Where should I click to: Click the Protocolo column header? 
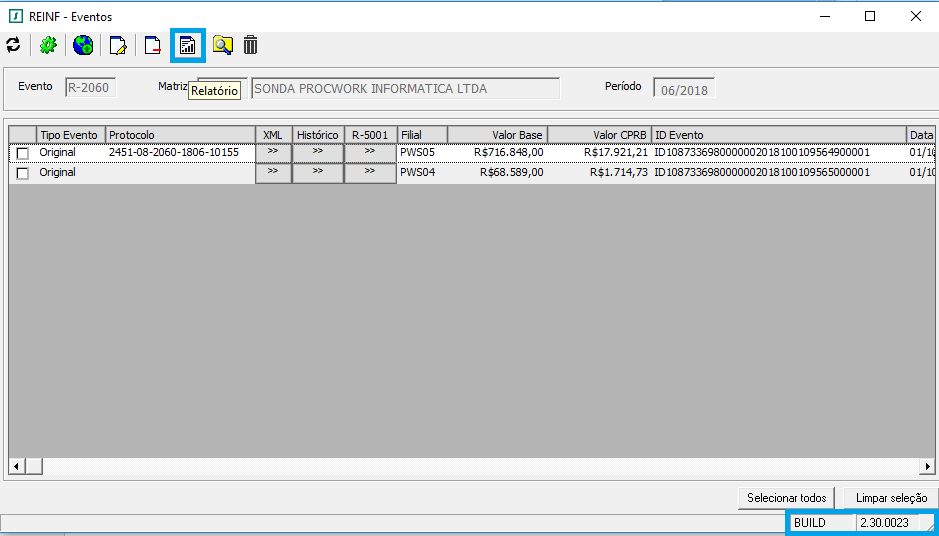click(180, 135)
